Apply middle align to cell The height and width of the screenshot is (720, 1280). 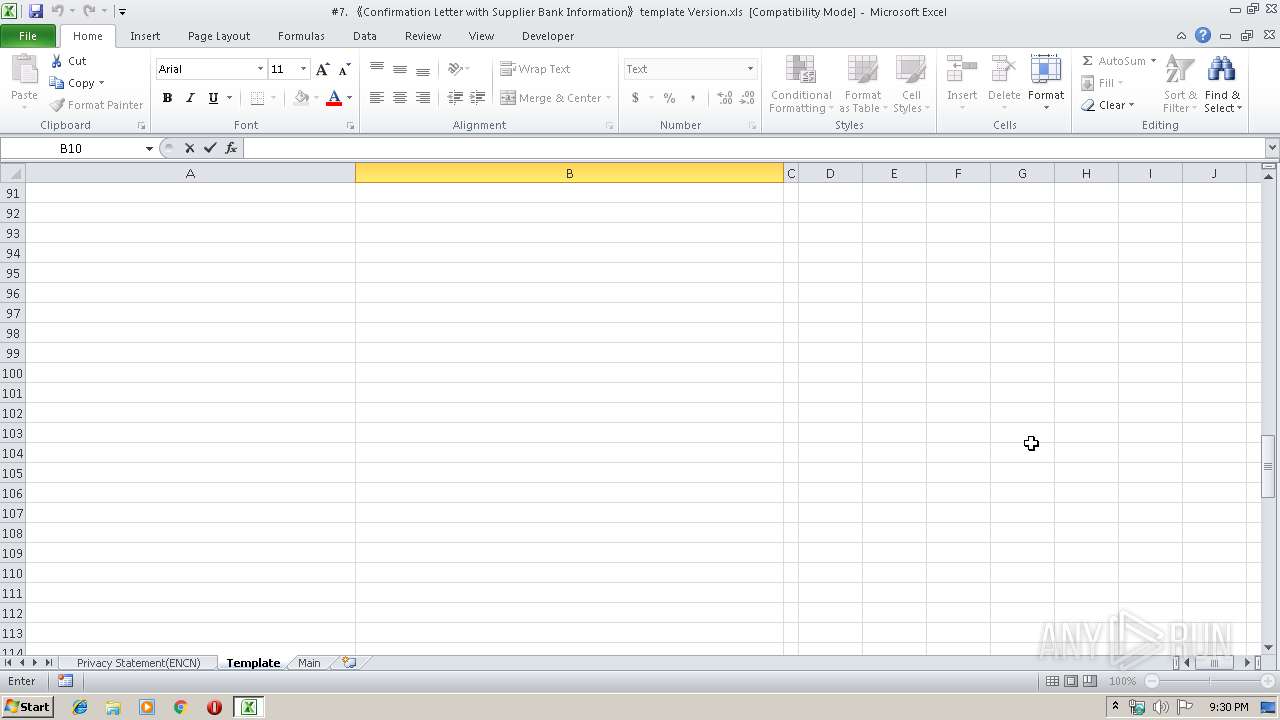[x=400, y=69]
